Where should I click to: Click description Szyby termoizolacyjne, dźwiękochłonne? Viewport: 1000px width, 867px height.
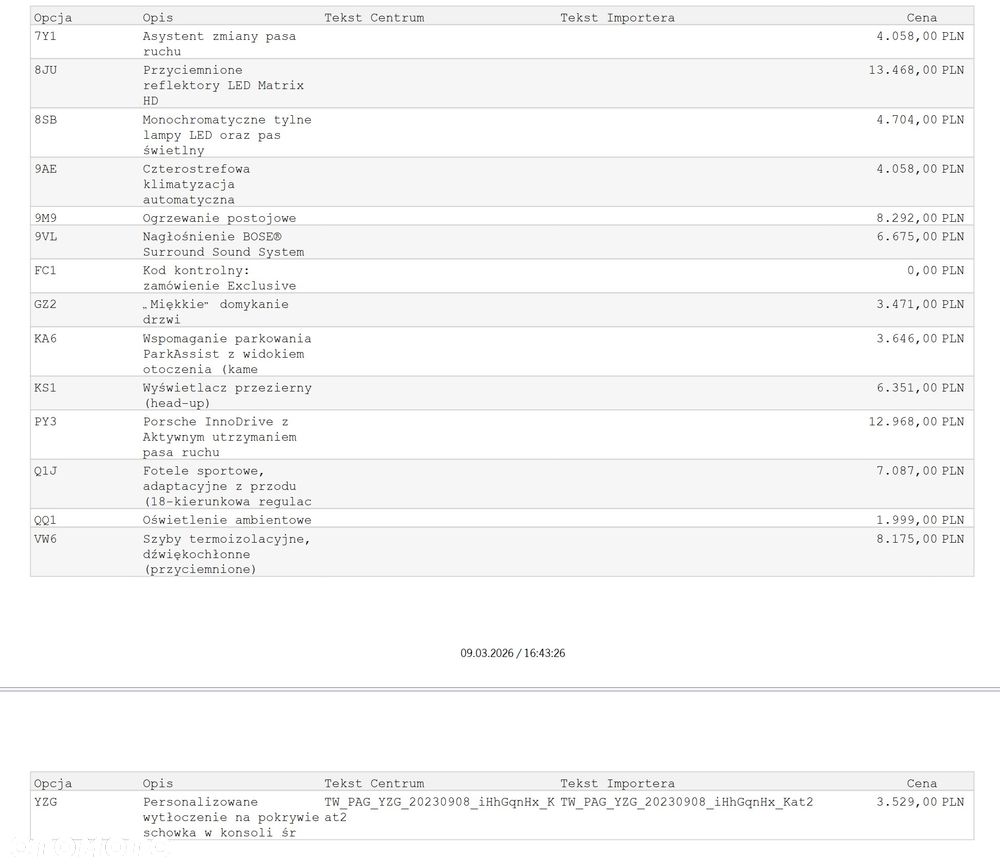pyautogui.click(x=226, y=554)
